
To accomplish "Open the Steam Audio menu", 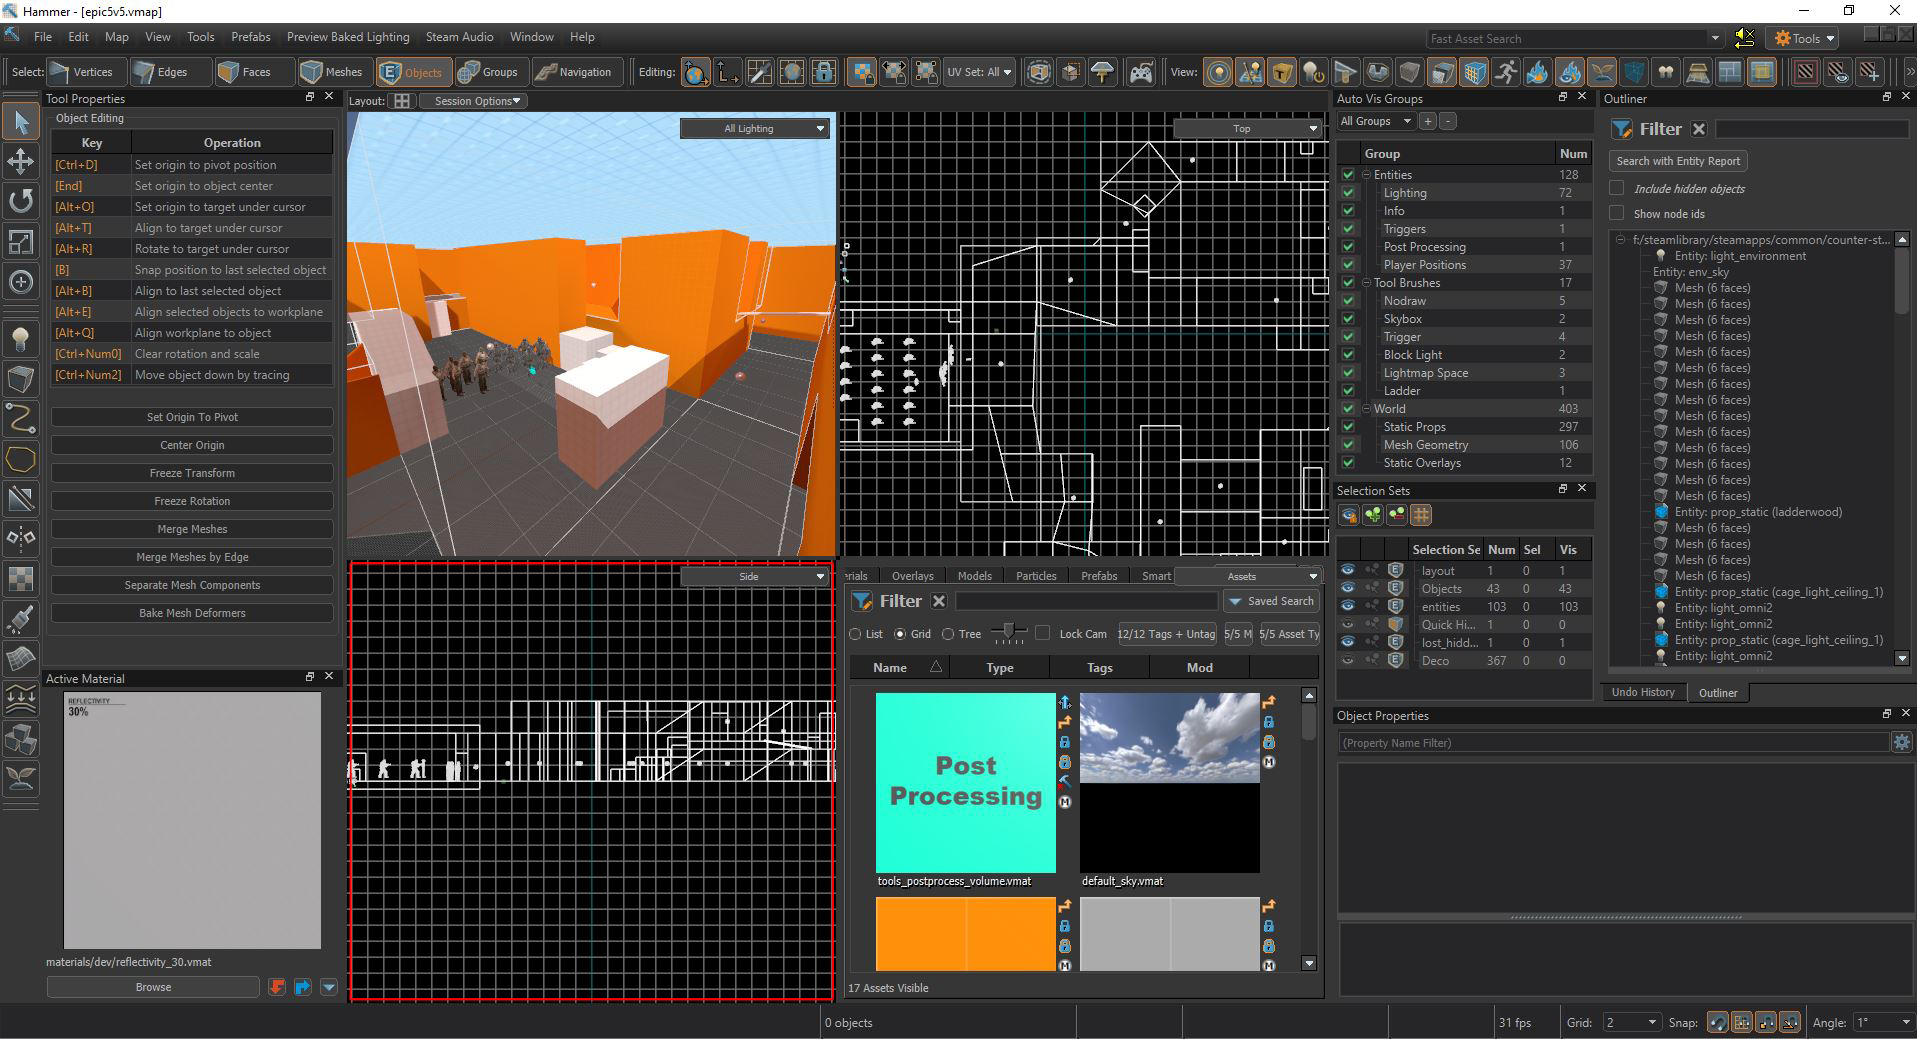I will tap(459, 37).
